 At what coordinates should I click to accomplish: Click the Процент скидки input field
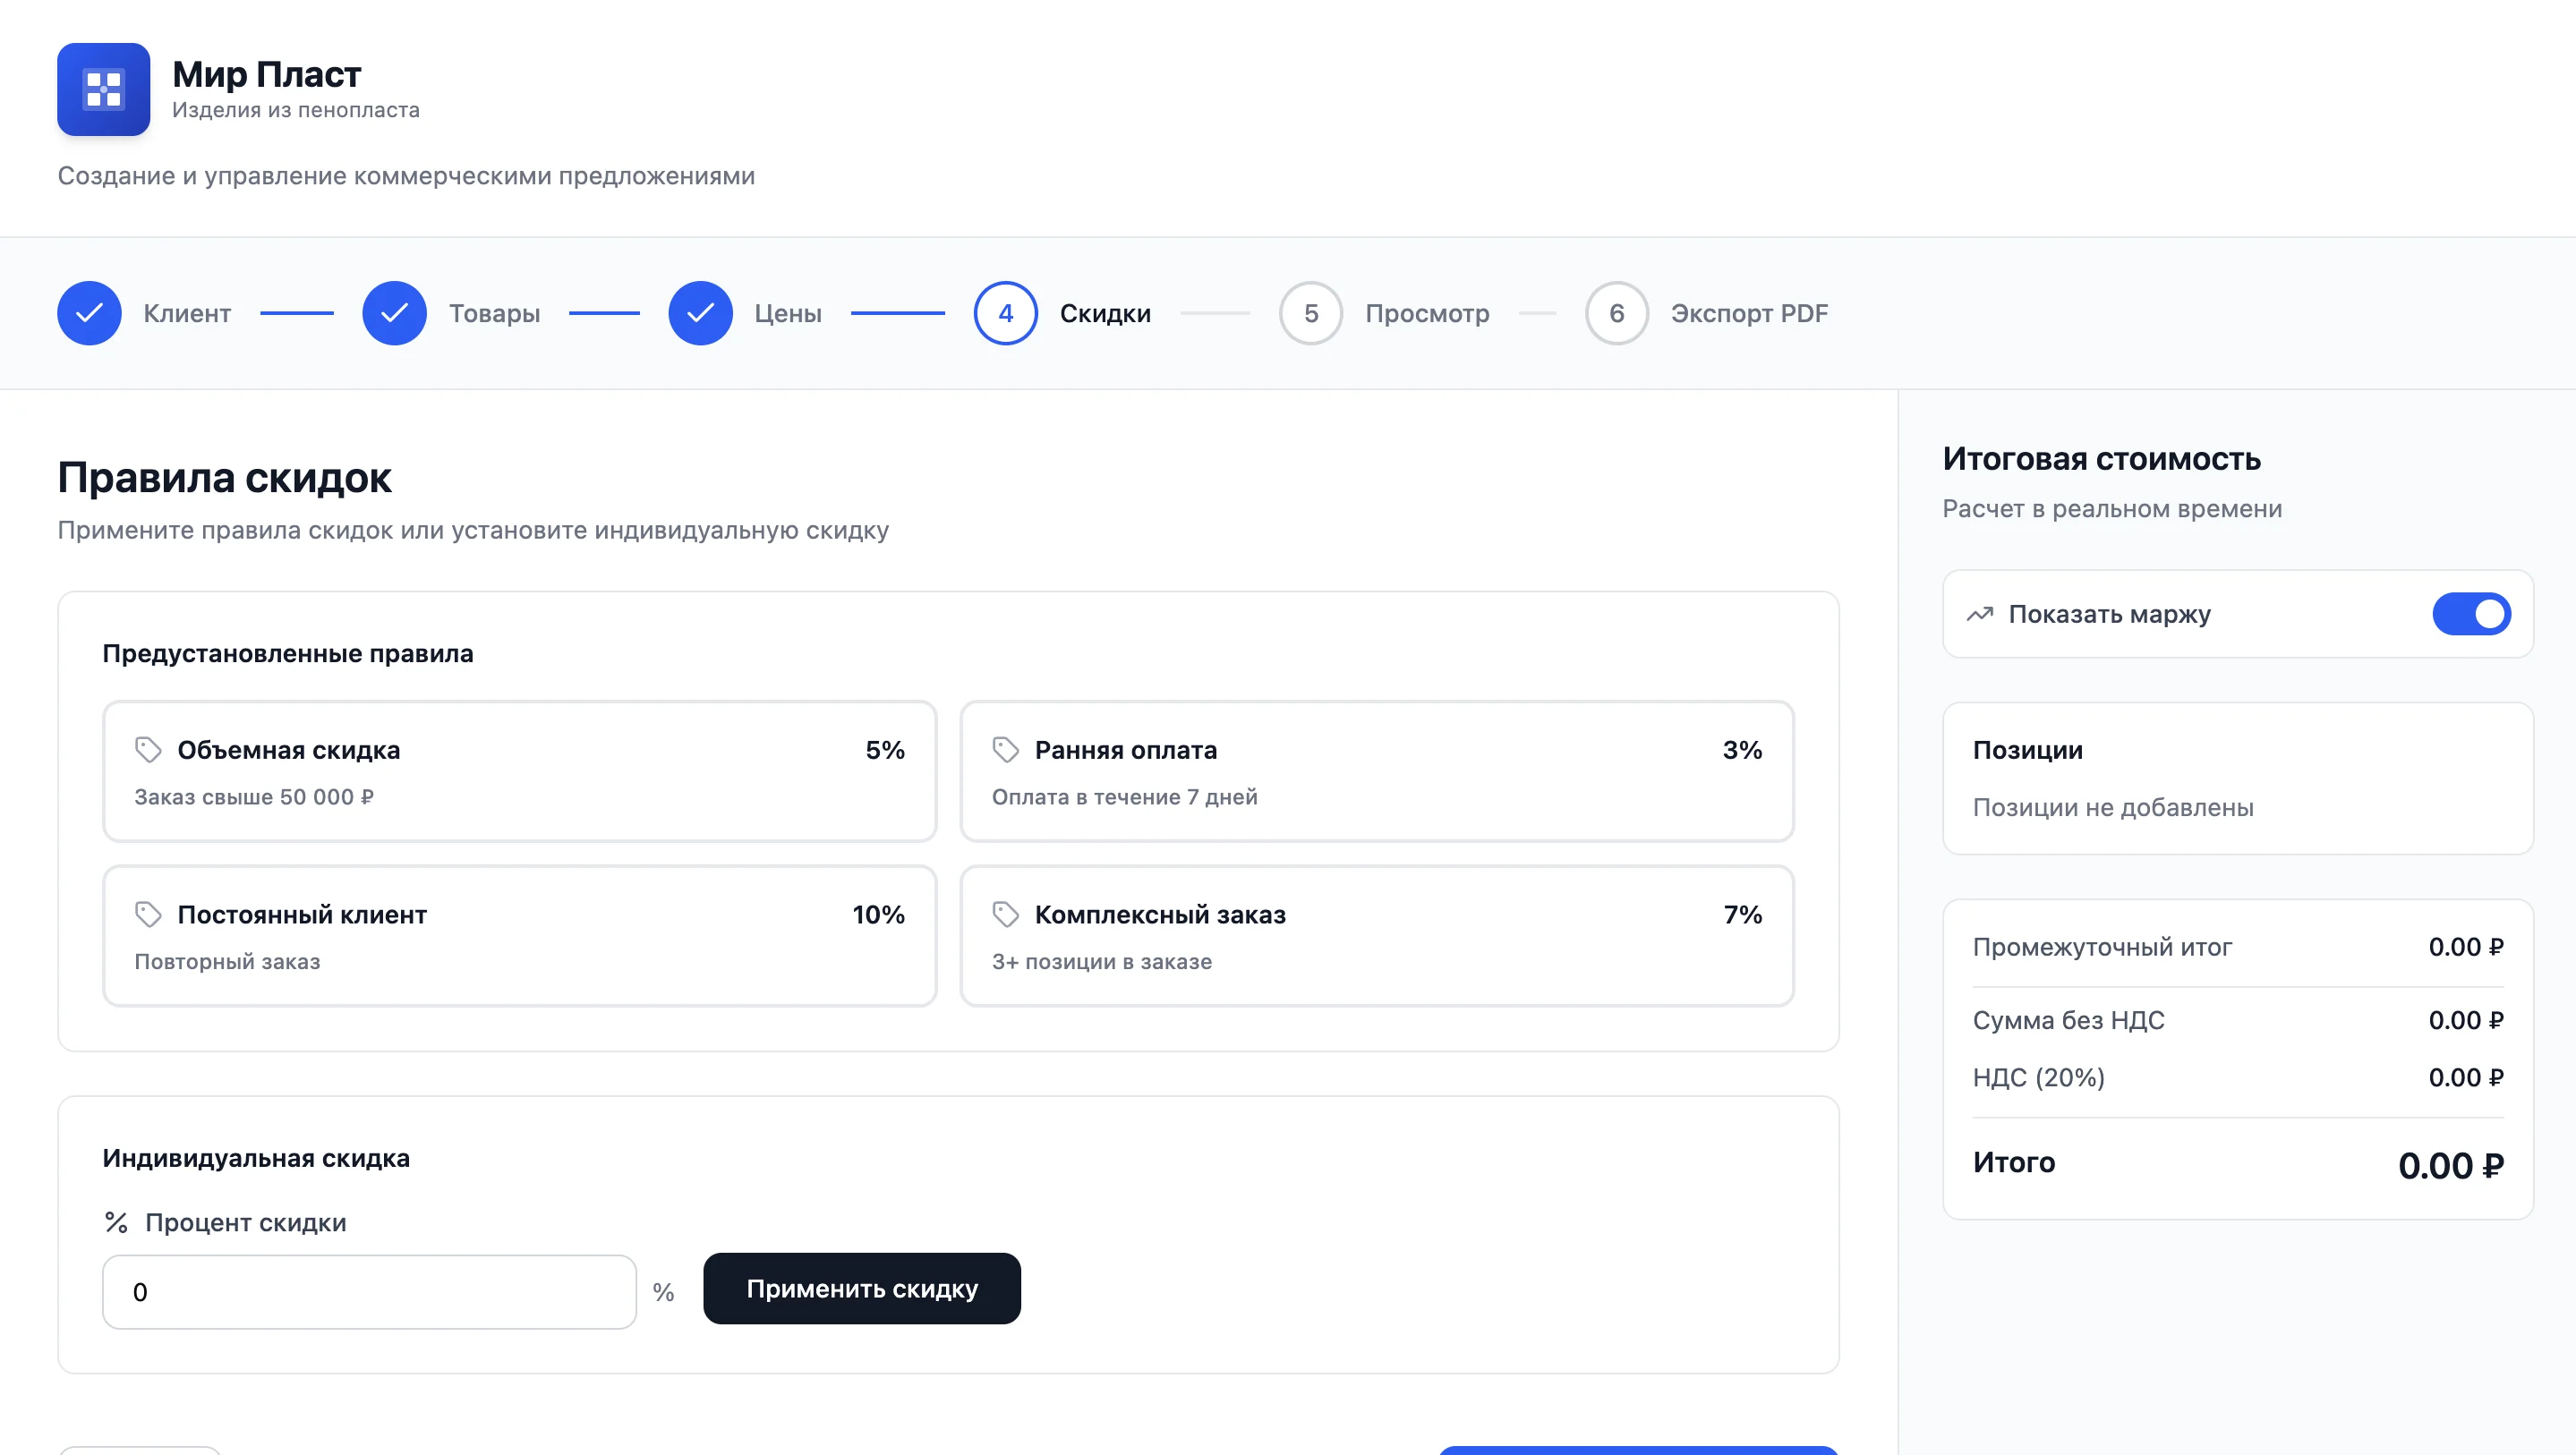tap(369, 1291)
